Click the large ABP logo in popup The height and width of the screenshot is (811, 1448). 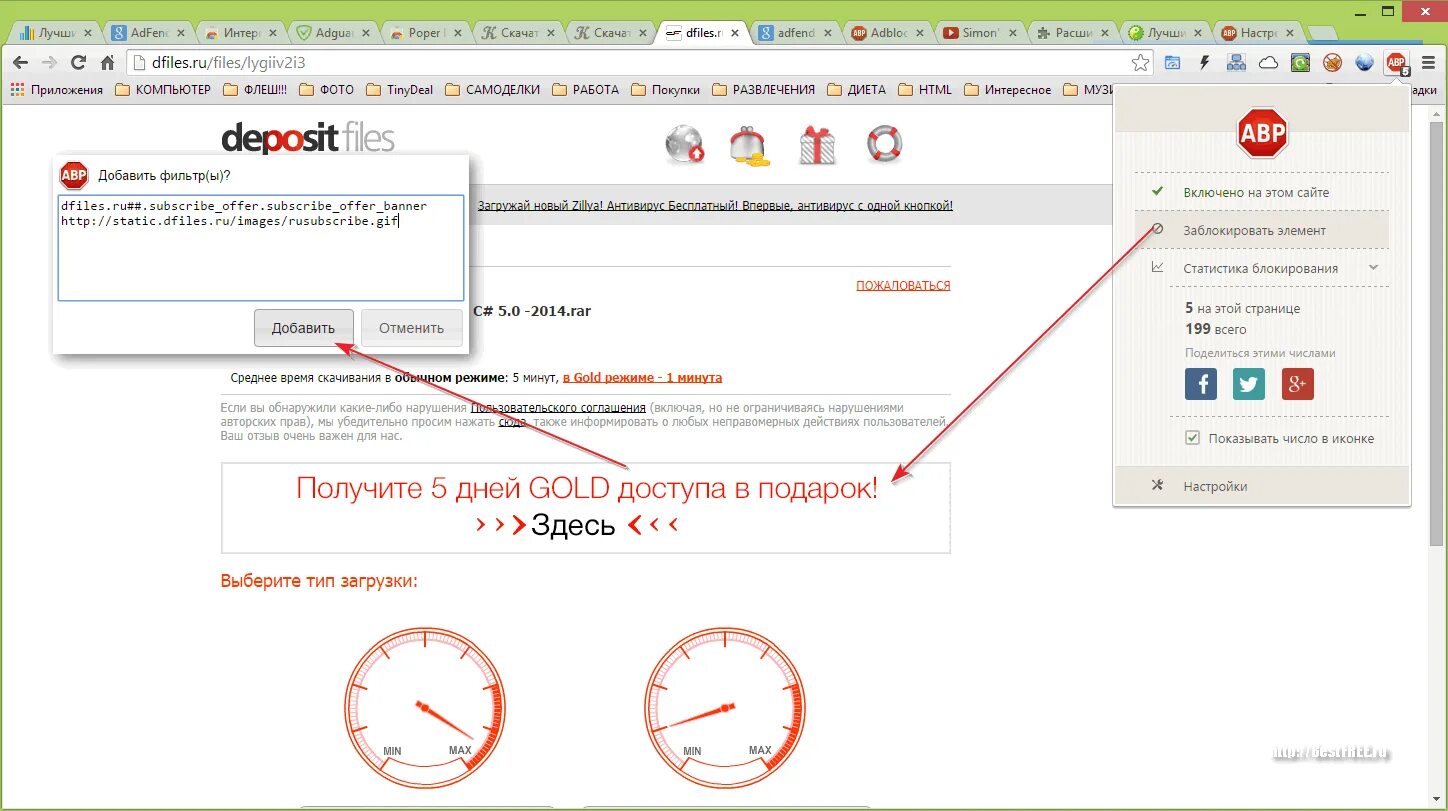1262,133
